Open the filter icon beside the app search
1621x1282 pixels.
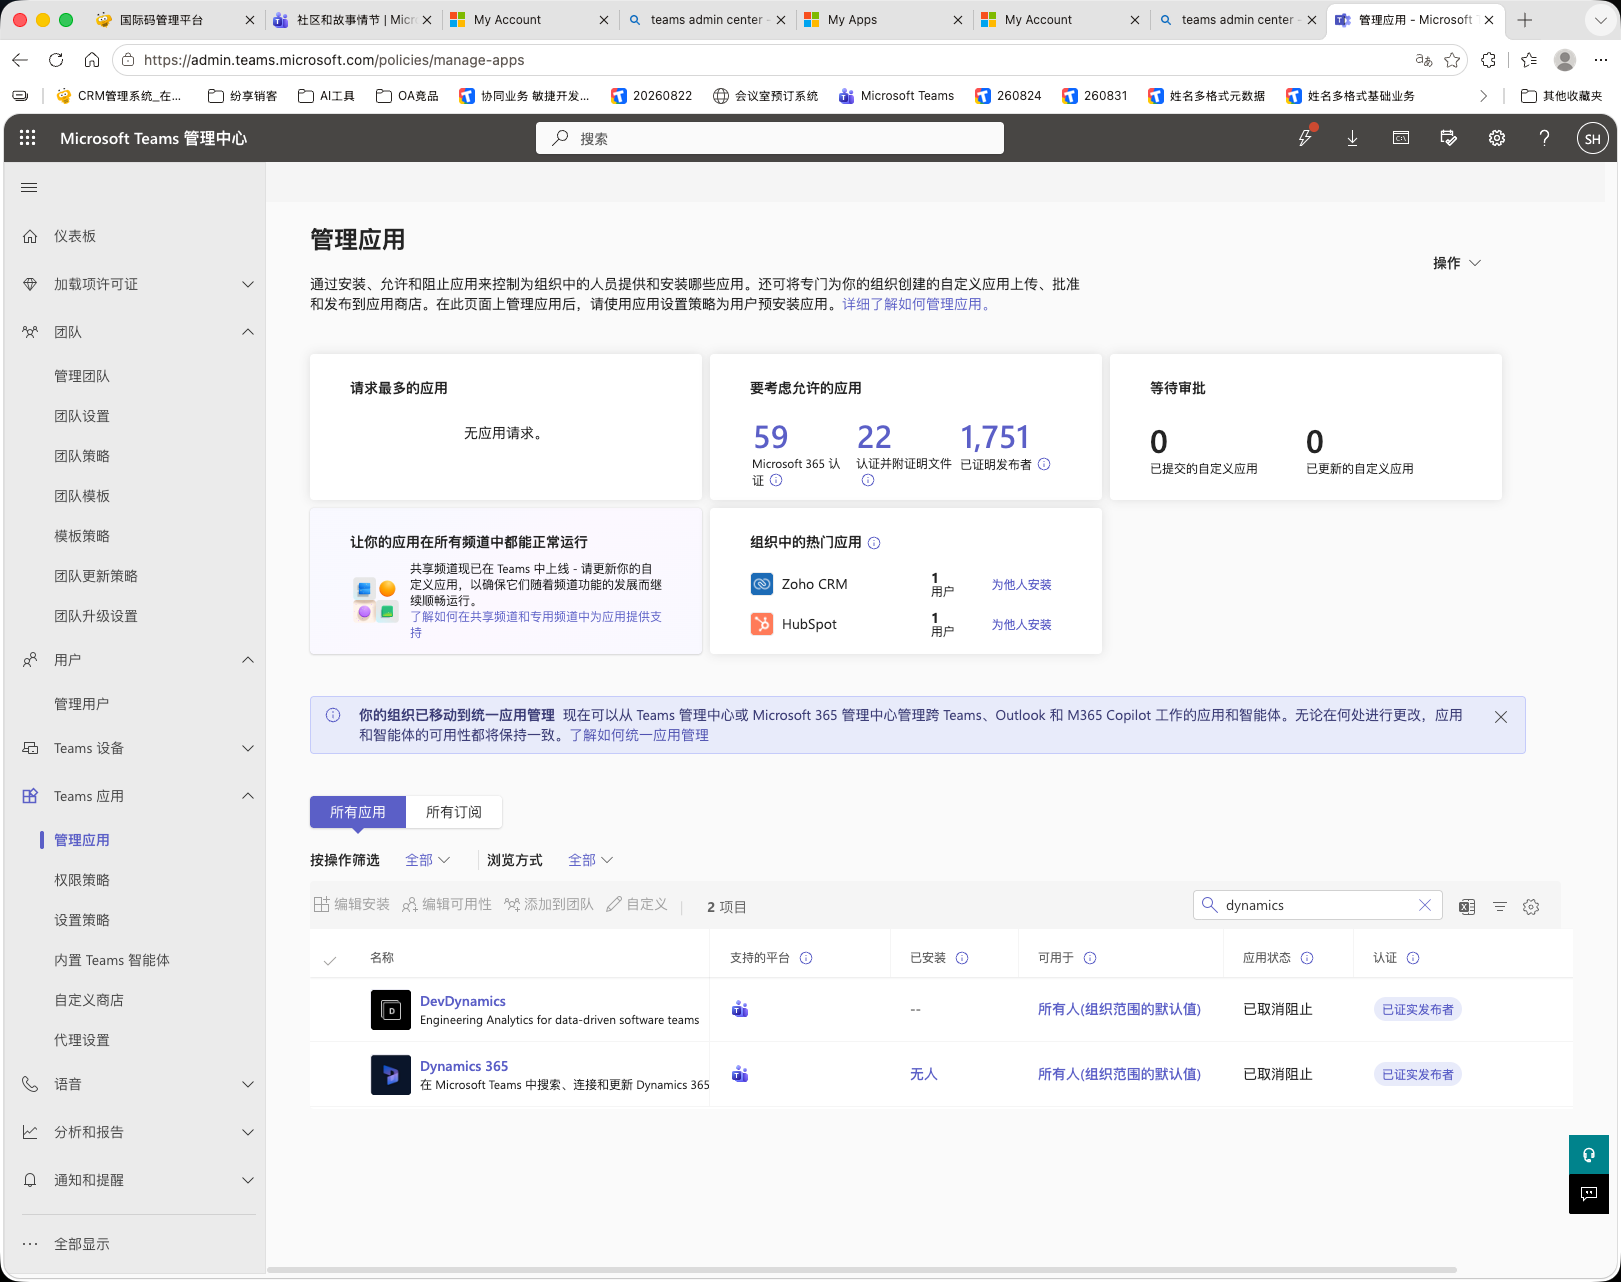(x=1500, y=907)
